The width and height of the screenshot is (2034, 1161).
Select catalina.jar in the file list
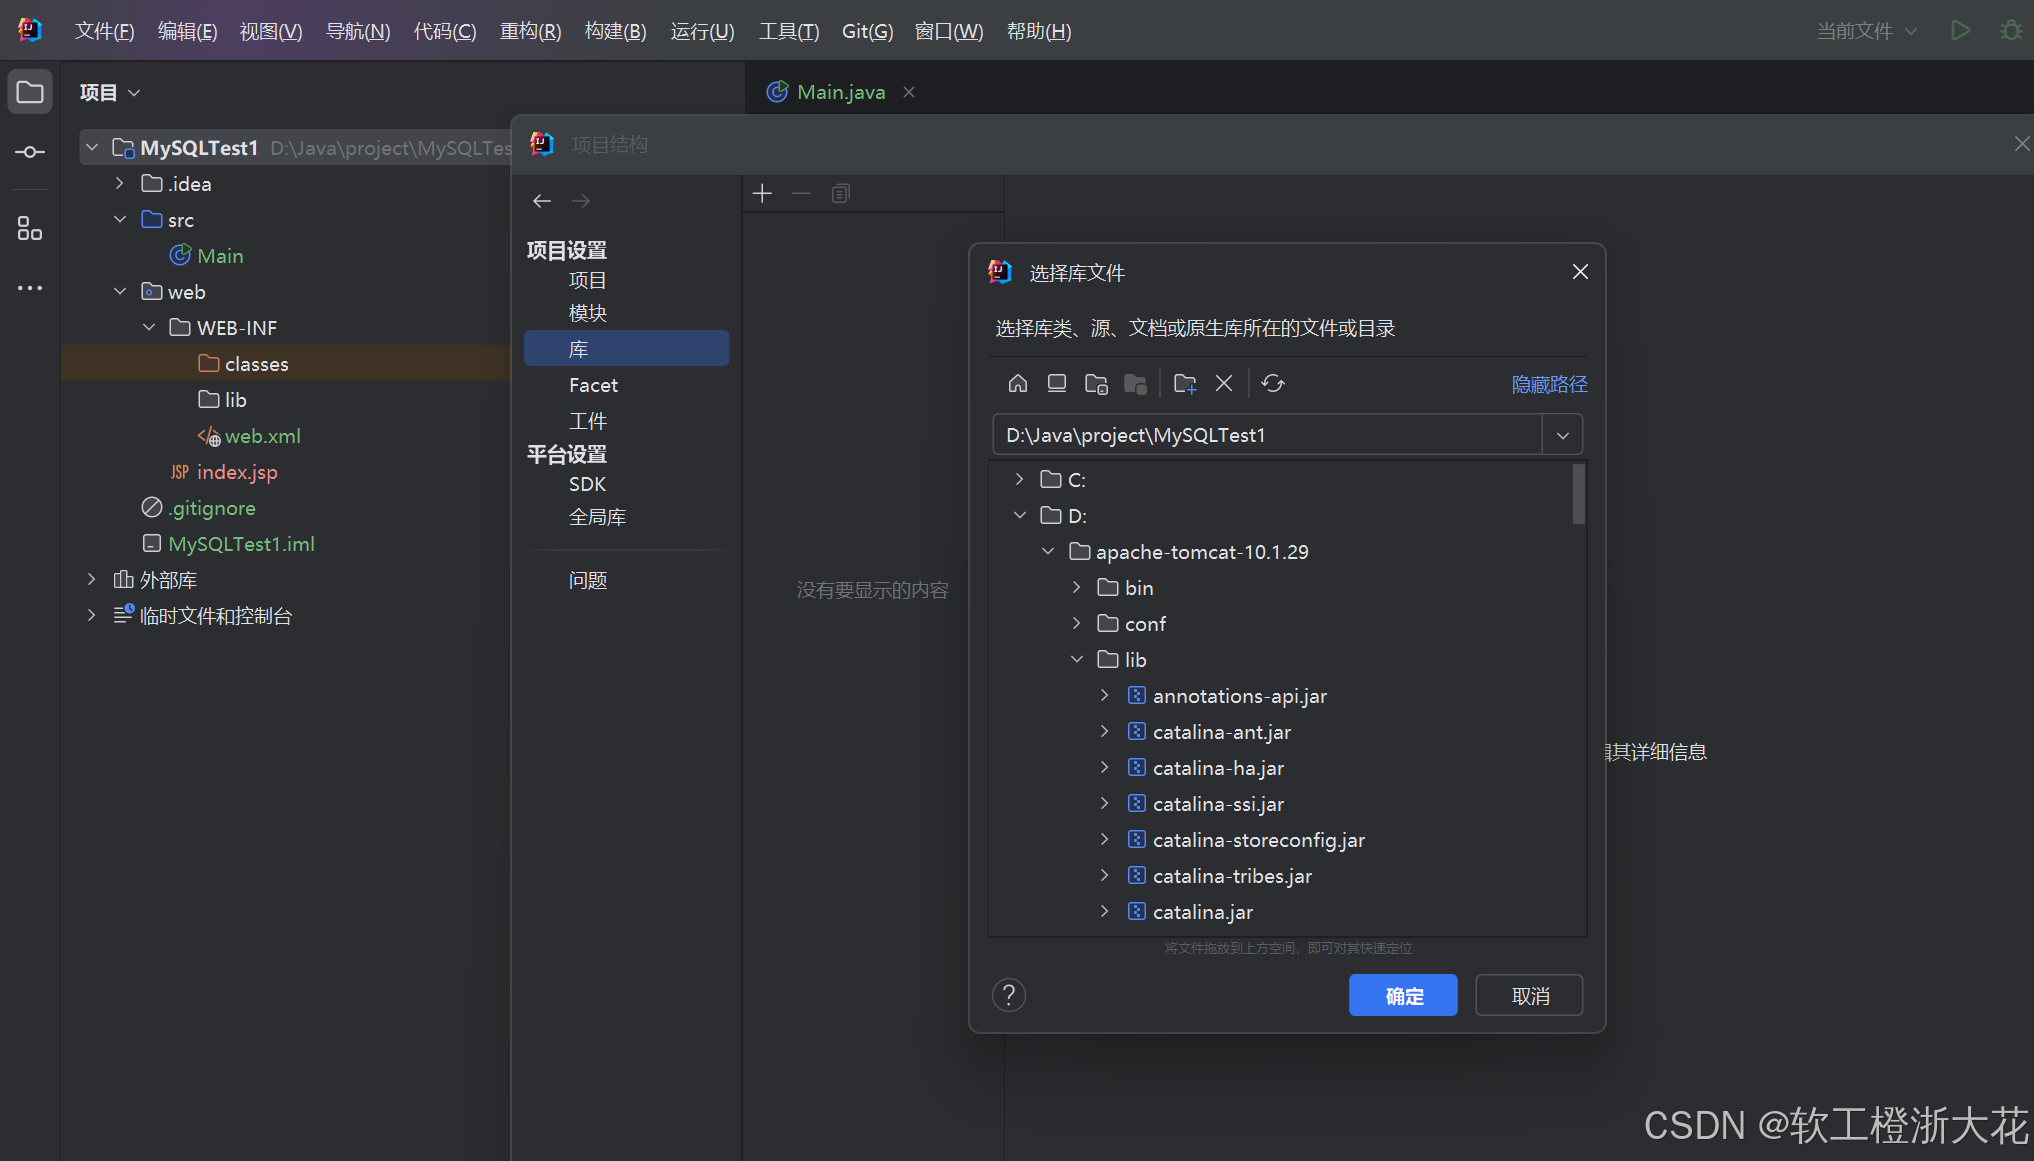(x=1202, y=912)
